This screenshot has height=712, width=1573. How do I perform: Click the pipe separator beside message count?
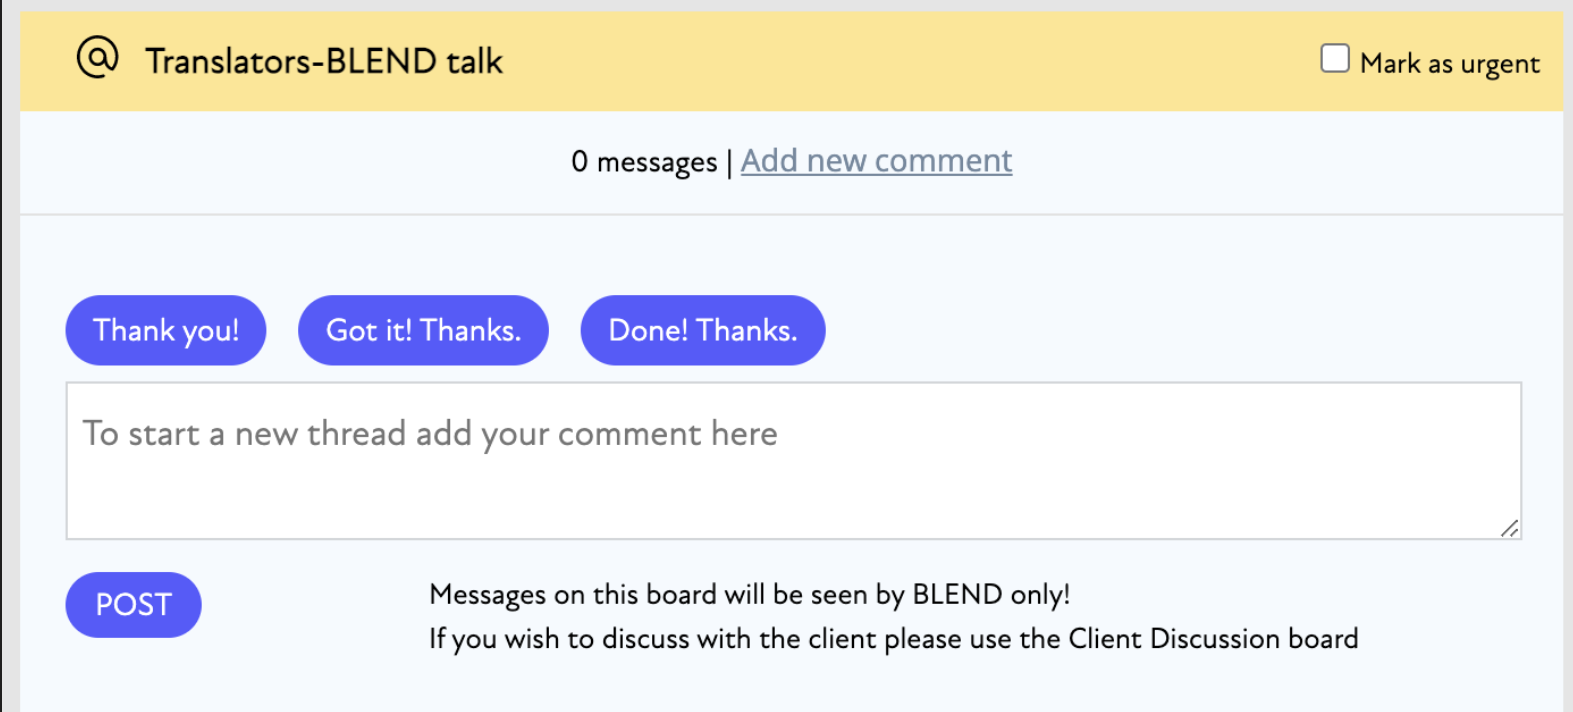coord(729,161)
